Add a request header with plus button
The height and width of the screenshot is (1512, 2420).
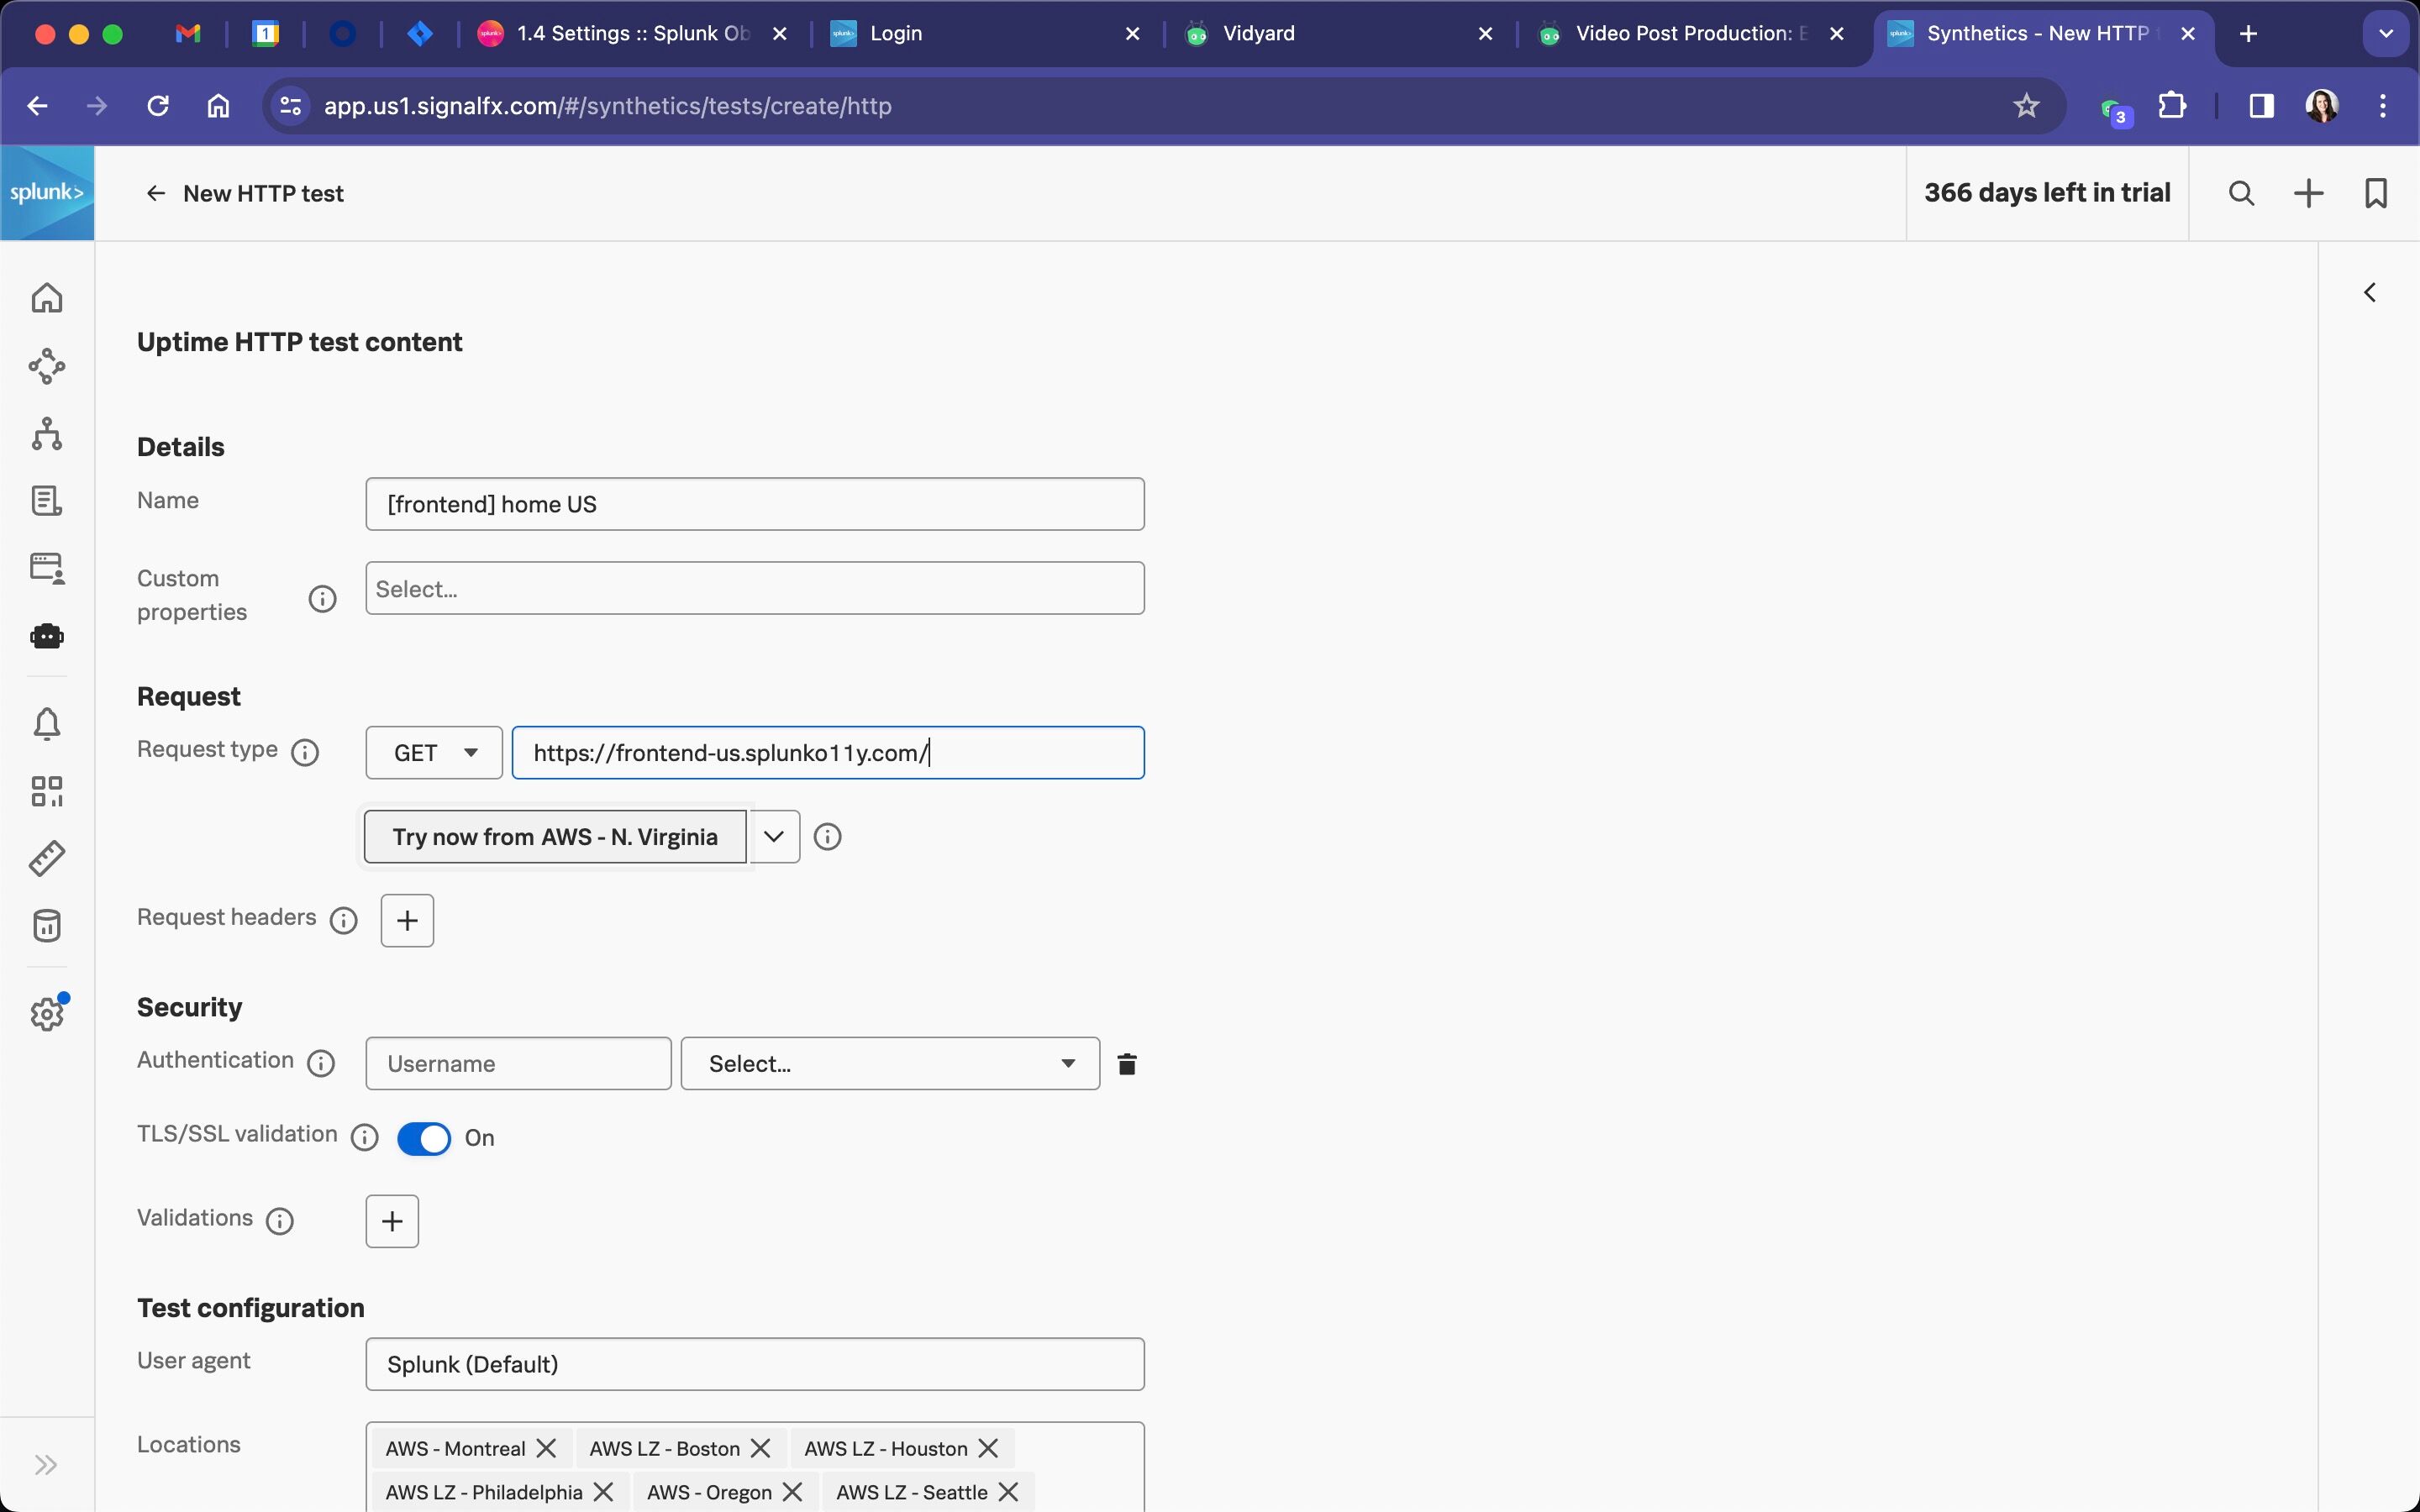click(407, 920)
